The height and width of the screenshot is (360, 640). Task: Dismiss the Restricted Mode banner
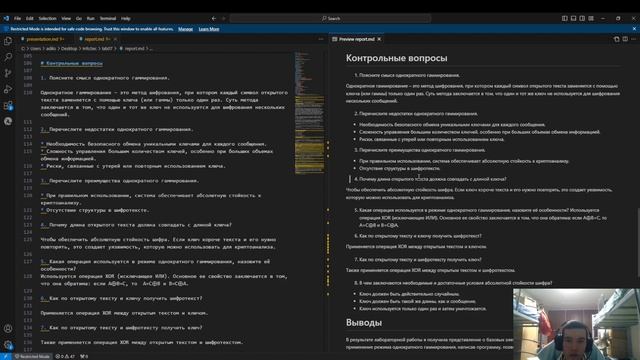point(634,29)
